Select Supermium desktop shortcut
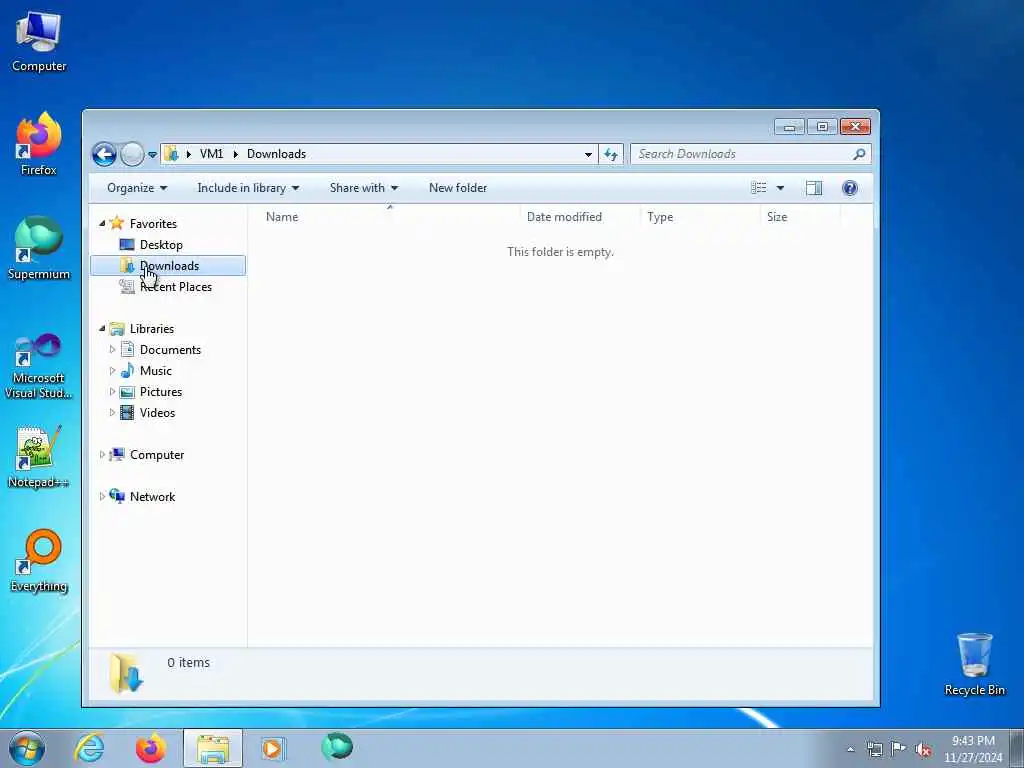 click(39, 248)
